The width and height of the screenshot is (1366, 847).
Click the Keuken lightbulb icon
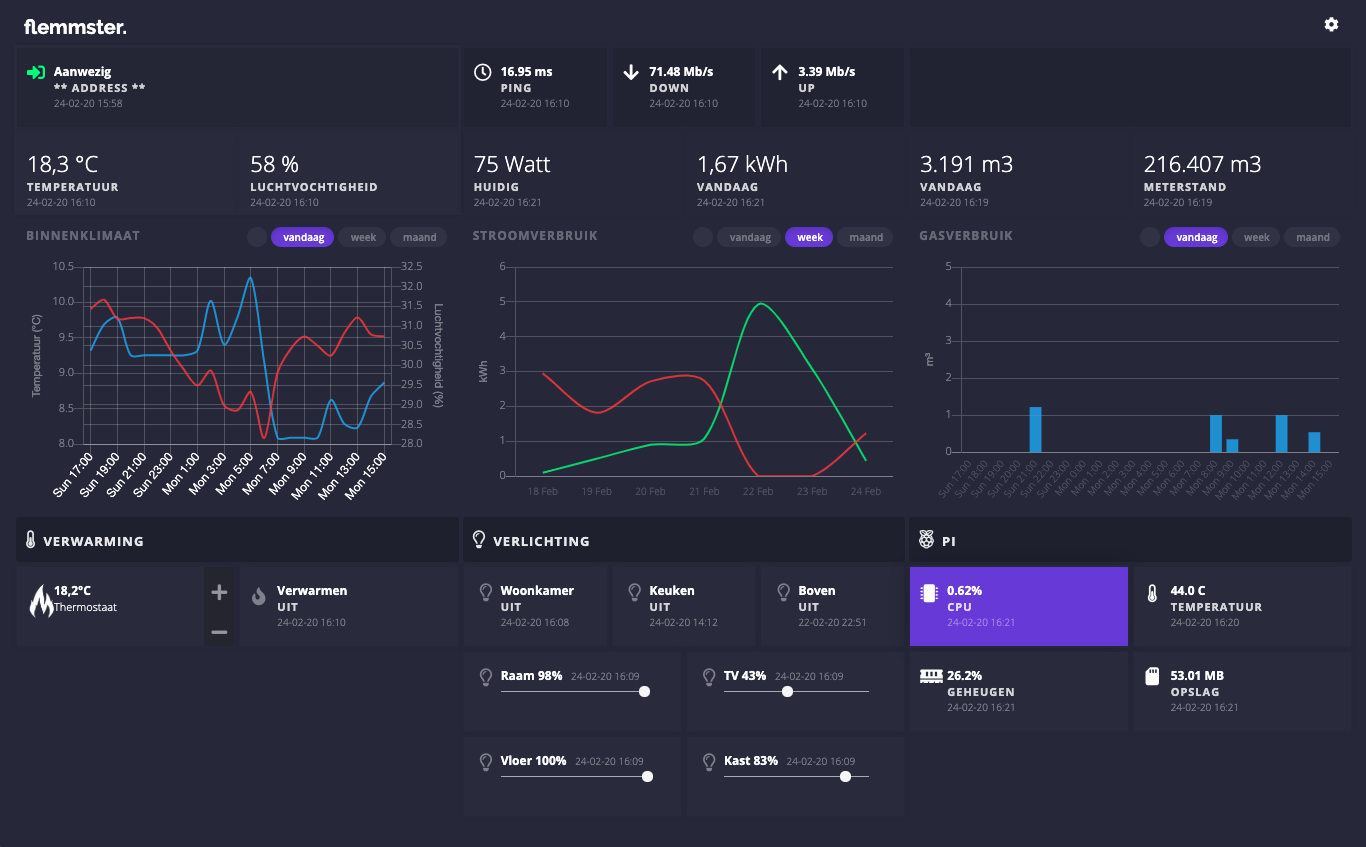[x=634, y=592]
